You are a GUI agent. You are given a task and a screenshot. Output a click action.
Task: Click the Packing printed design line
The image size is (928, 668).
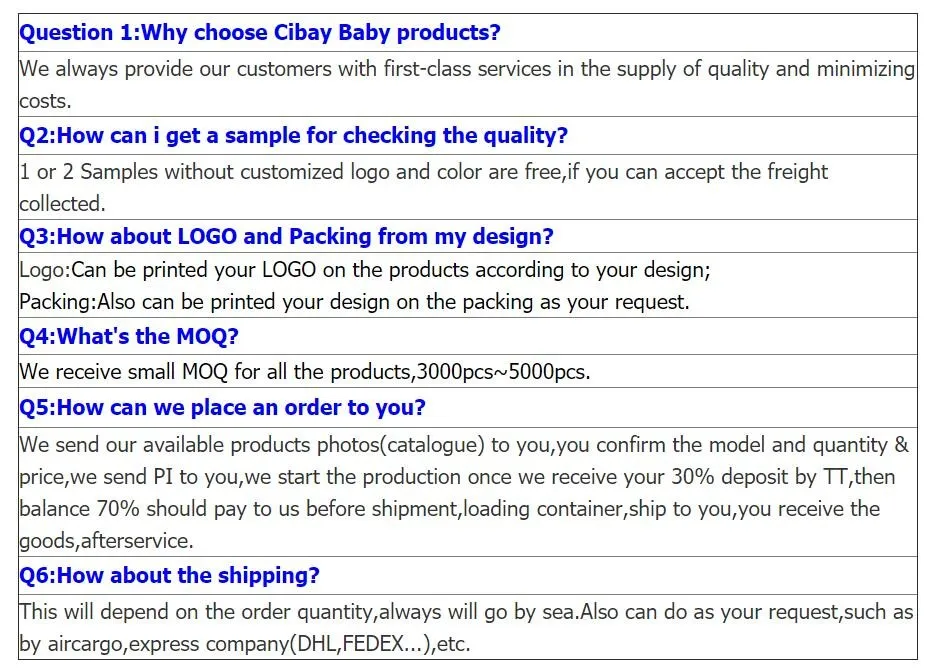355,302
